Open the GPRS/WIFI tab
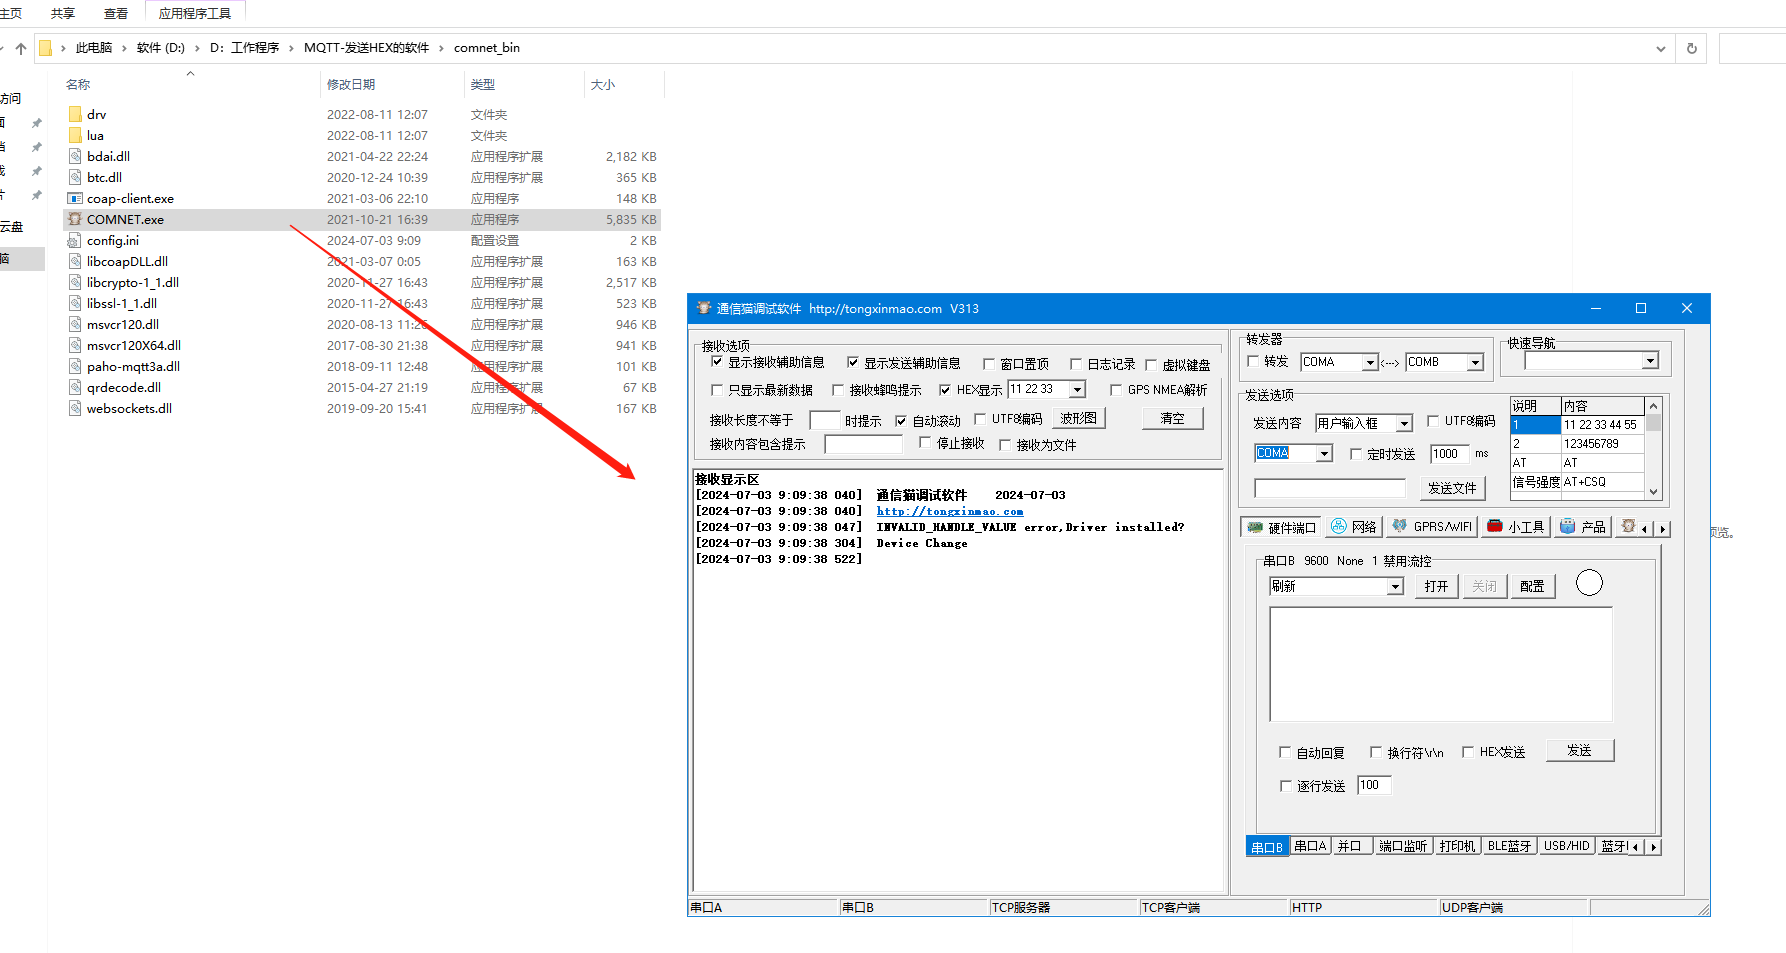The width and height of the screenshot is (1786, 953). click(x=1432, y=527)
